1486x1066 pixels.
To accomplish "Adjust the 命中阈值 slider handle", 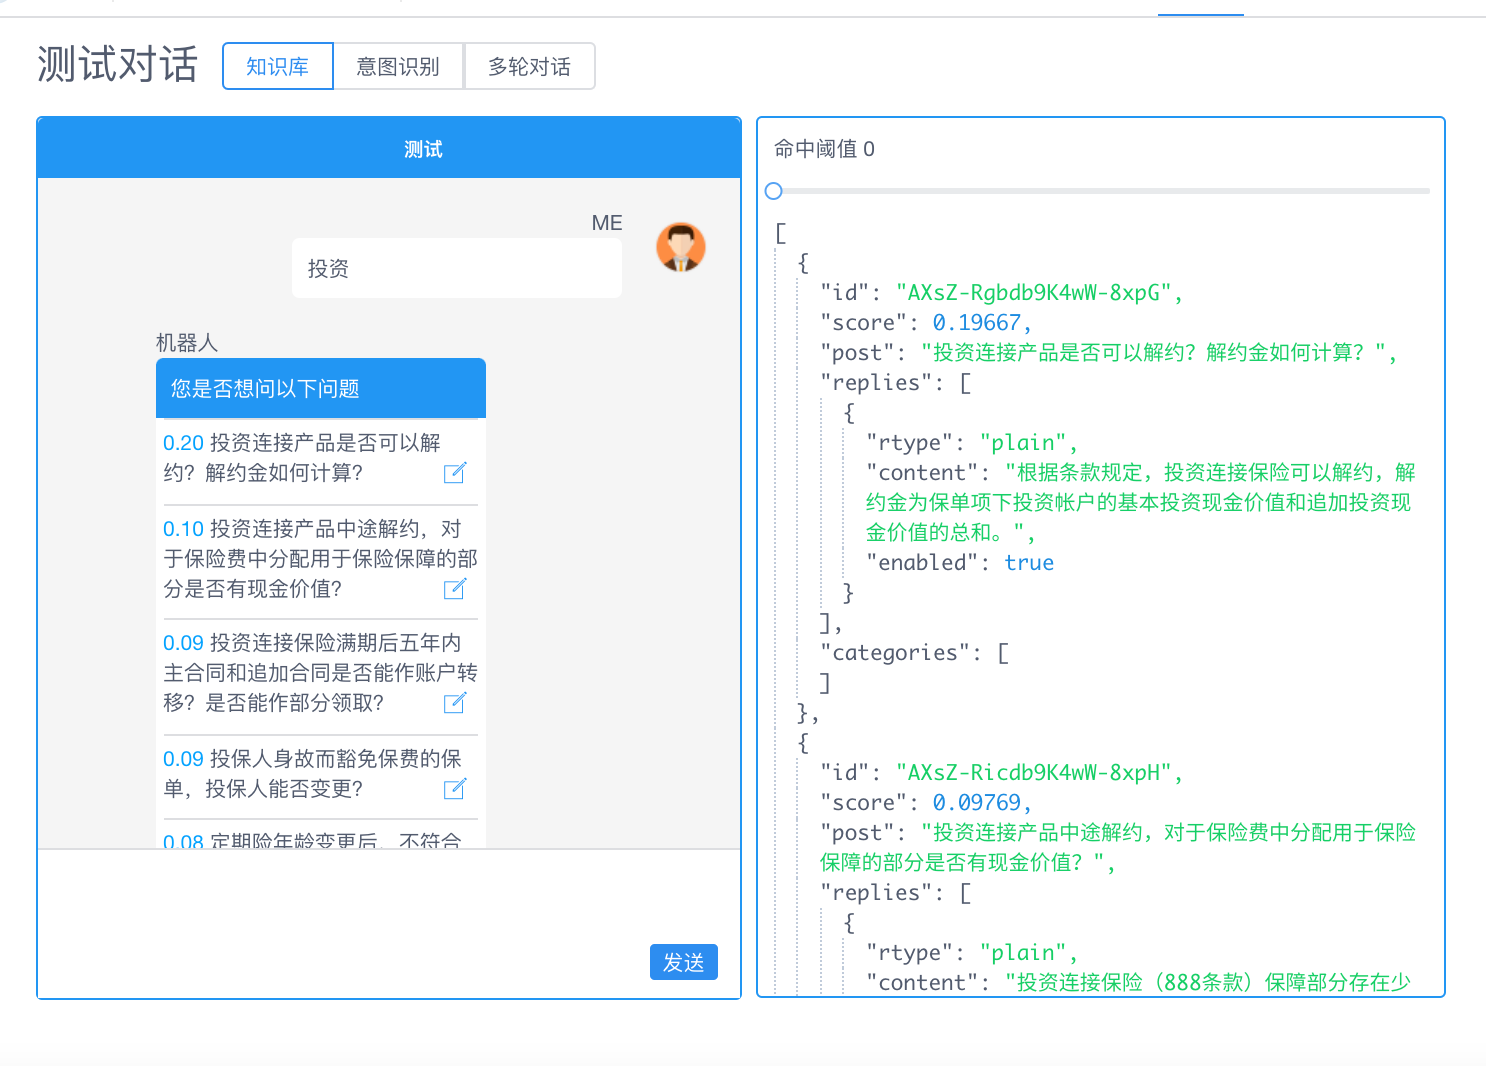I will (x=773, y=191).
